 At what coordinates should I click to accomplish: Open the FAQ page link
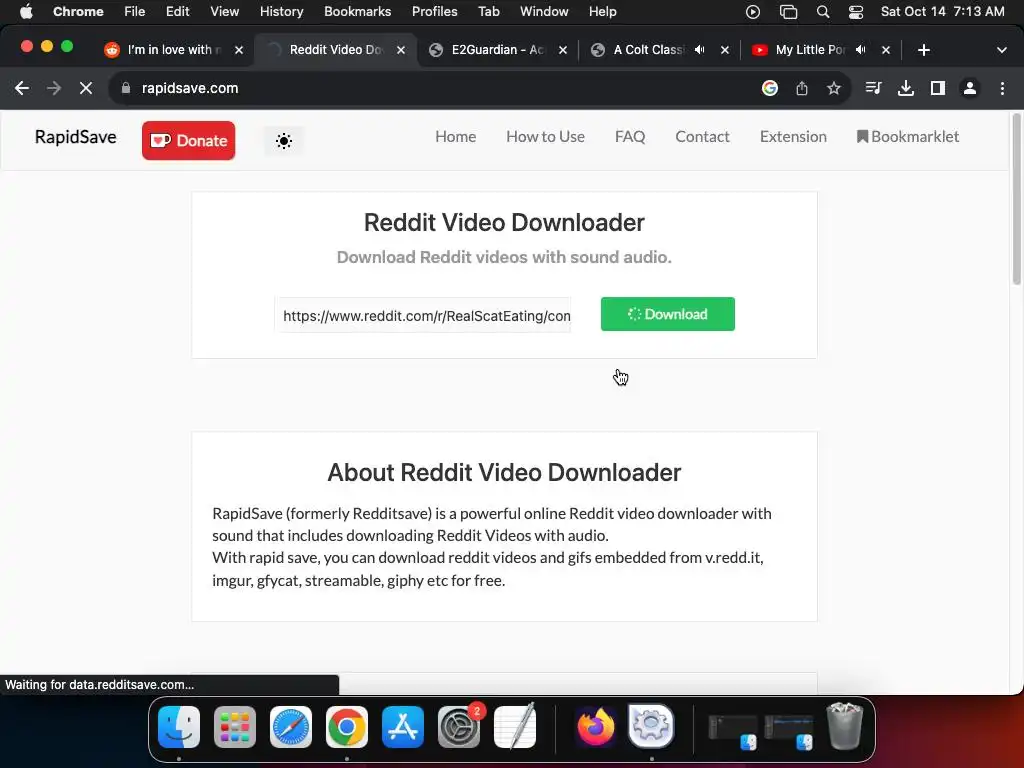[x=630, y=136]
